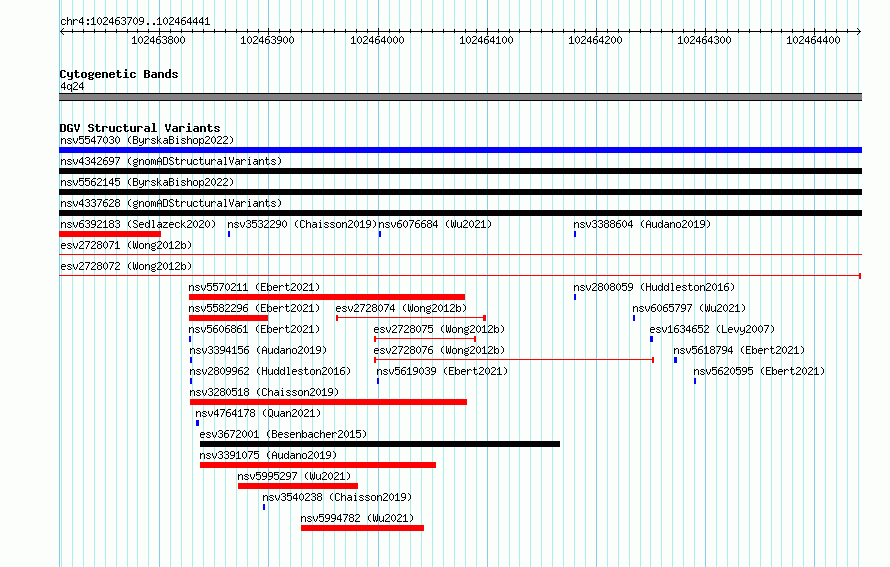This screenshot has width=890, height=567.
Task: Click the chr4:102463709..102464441 region label
Action: pos(135,22)
